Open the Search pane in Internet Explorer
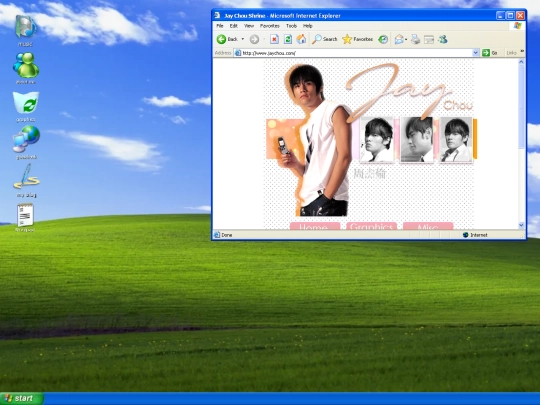This screenshot has width=540, height=405. click(324, 39)
